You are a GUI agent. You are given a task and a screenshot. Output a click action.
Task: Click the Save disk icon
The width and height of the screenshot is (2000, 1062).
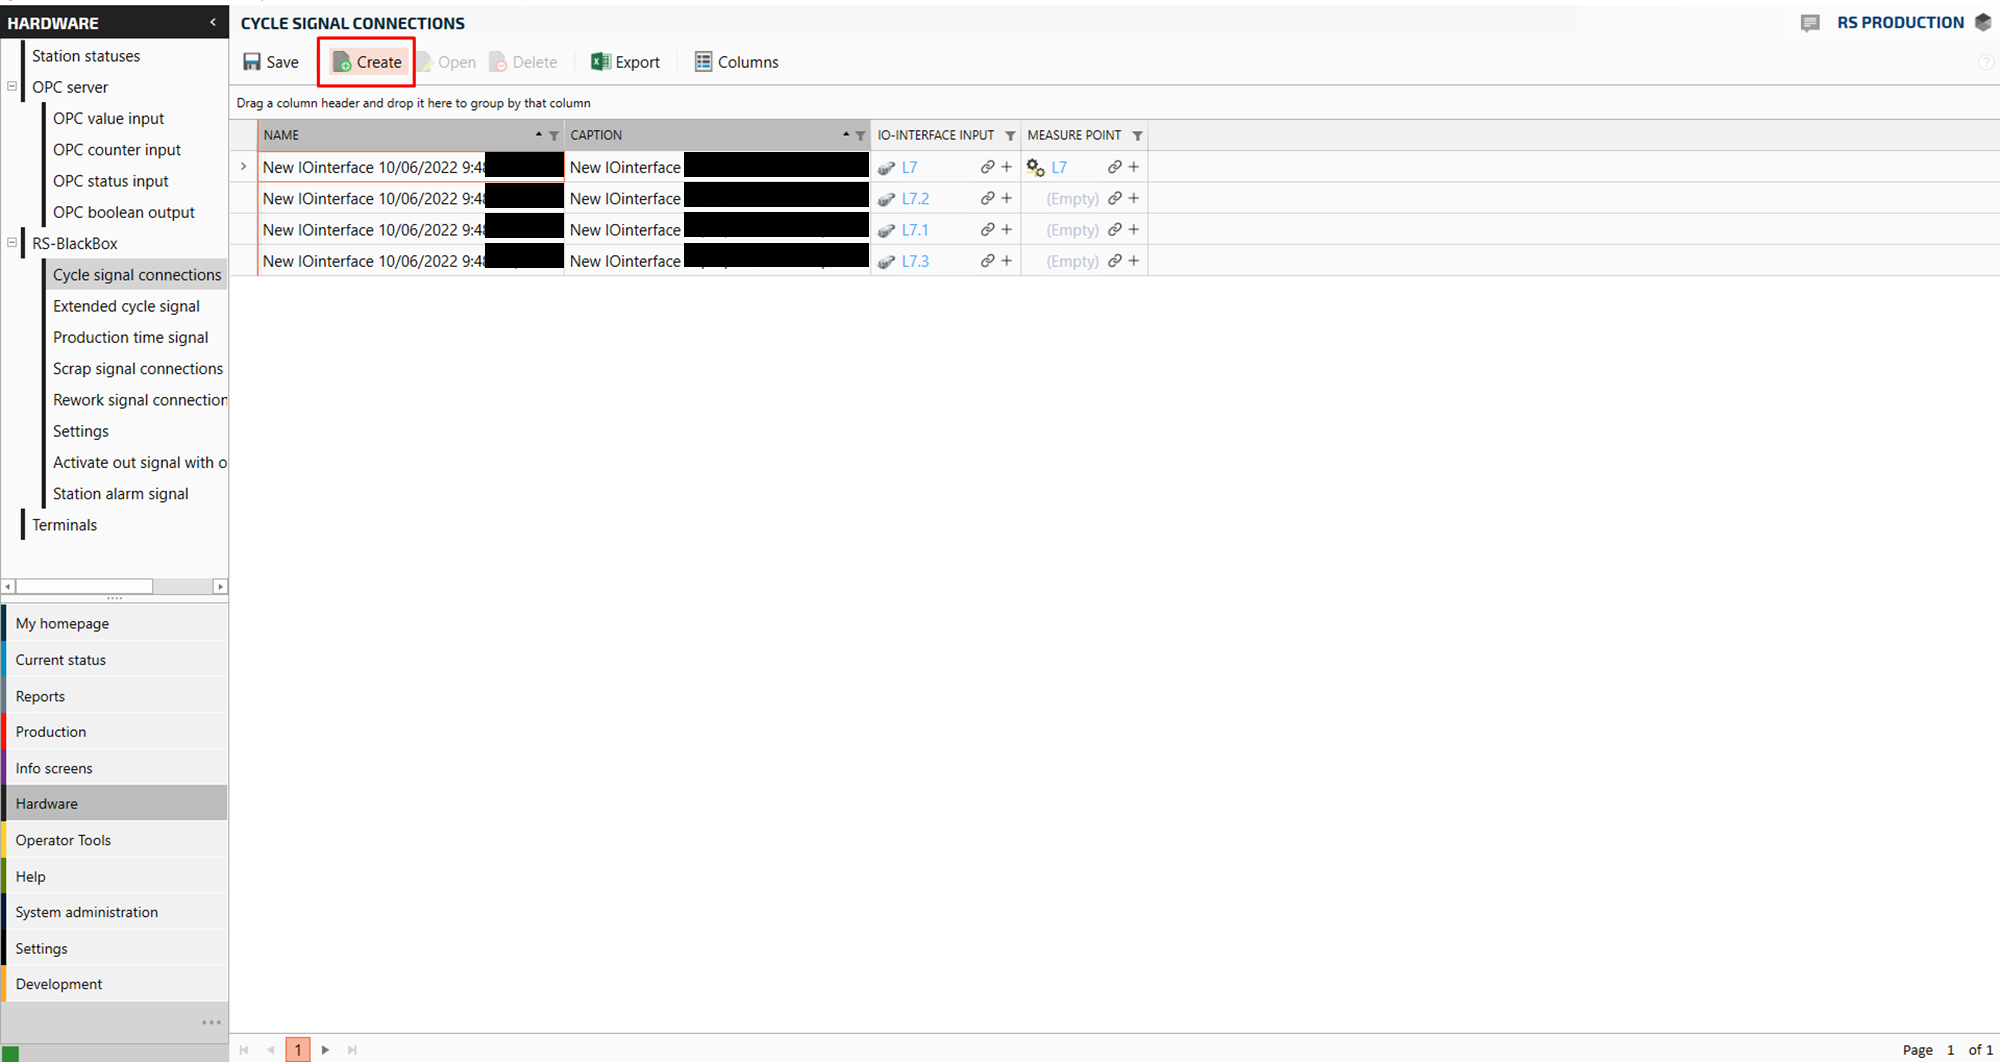(x=252, y=62)
